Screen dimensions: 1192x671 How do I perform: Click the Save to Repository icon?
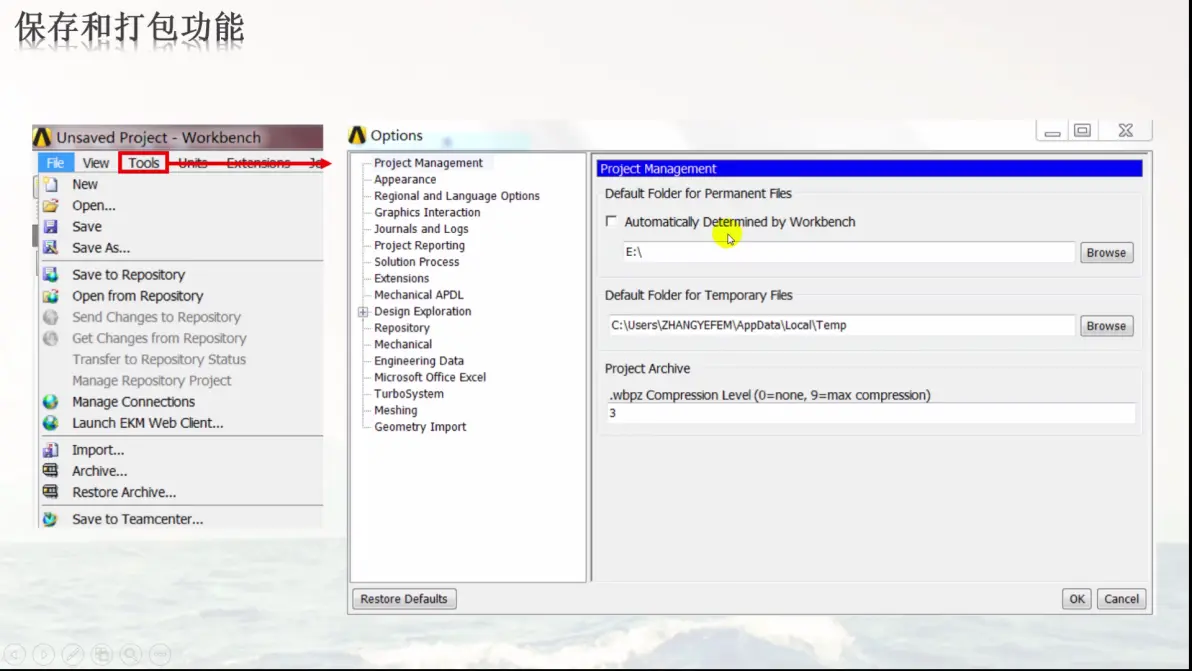point(51,275)
